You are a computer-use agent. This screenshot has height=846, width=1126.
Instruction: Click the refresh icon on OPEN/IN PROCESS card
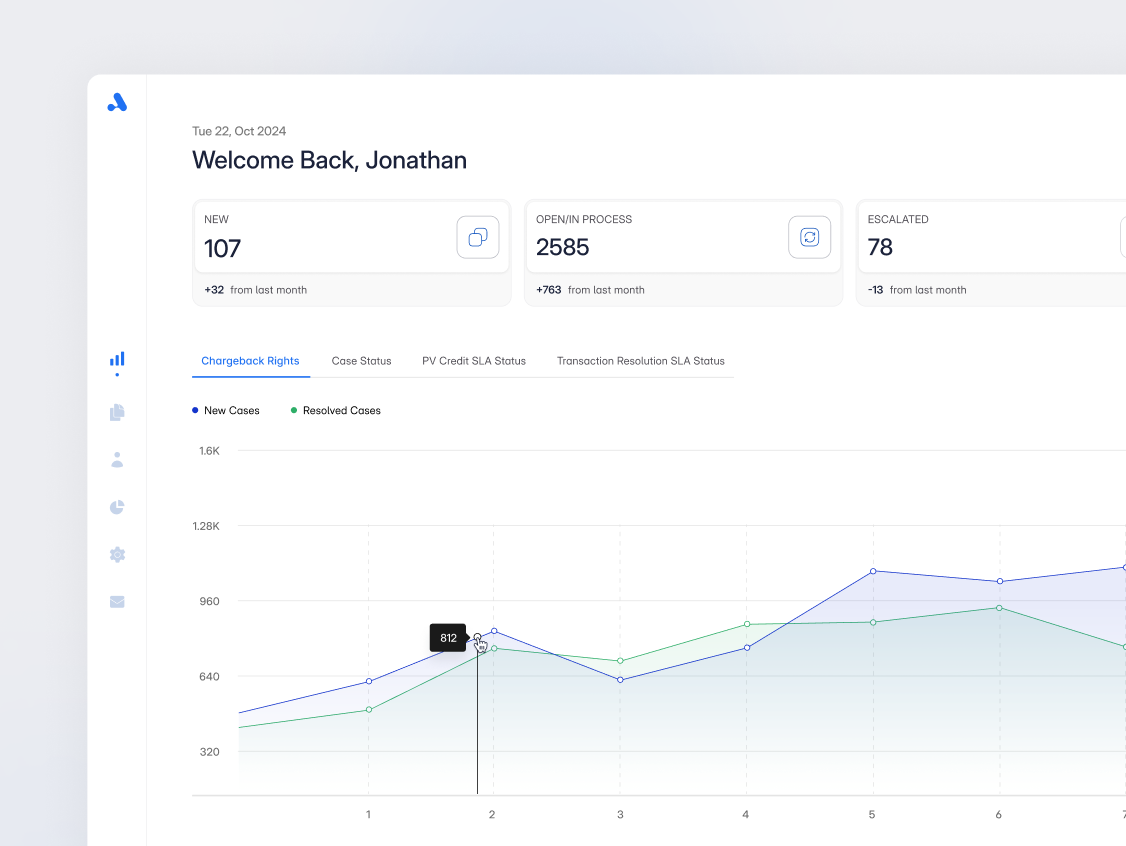click(809, 237)
